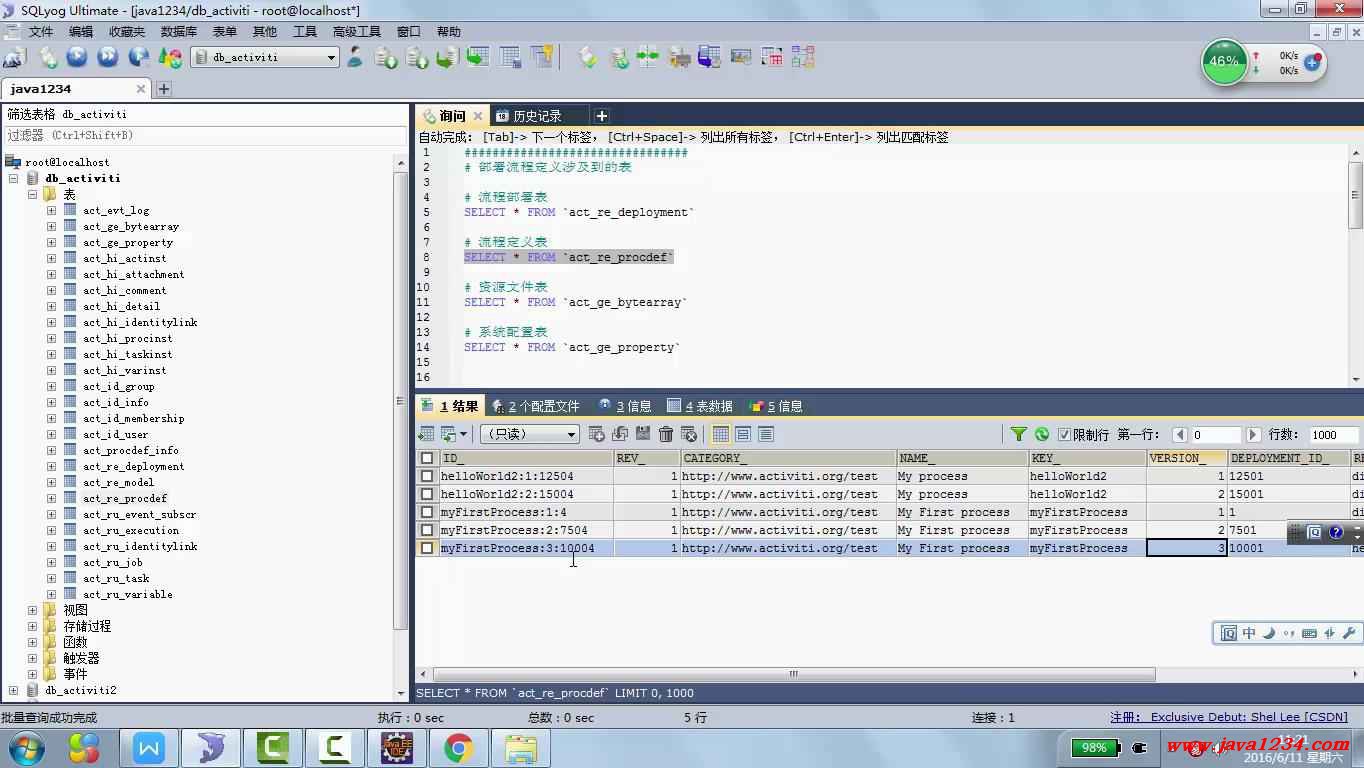1364x768 pixels.
Task: Check the row myFirstProcess:1:4 checkbox
Action: pyautogui.click(x=427, y=512)
